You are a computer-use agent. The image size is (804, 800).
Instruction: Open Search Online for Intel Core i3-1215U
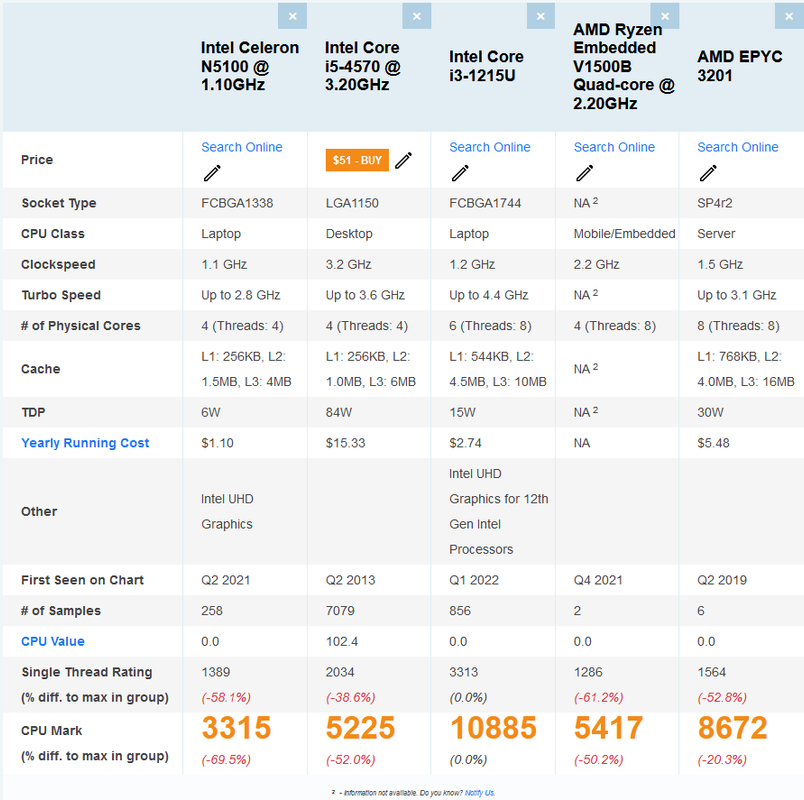[490, 147]
